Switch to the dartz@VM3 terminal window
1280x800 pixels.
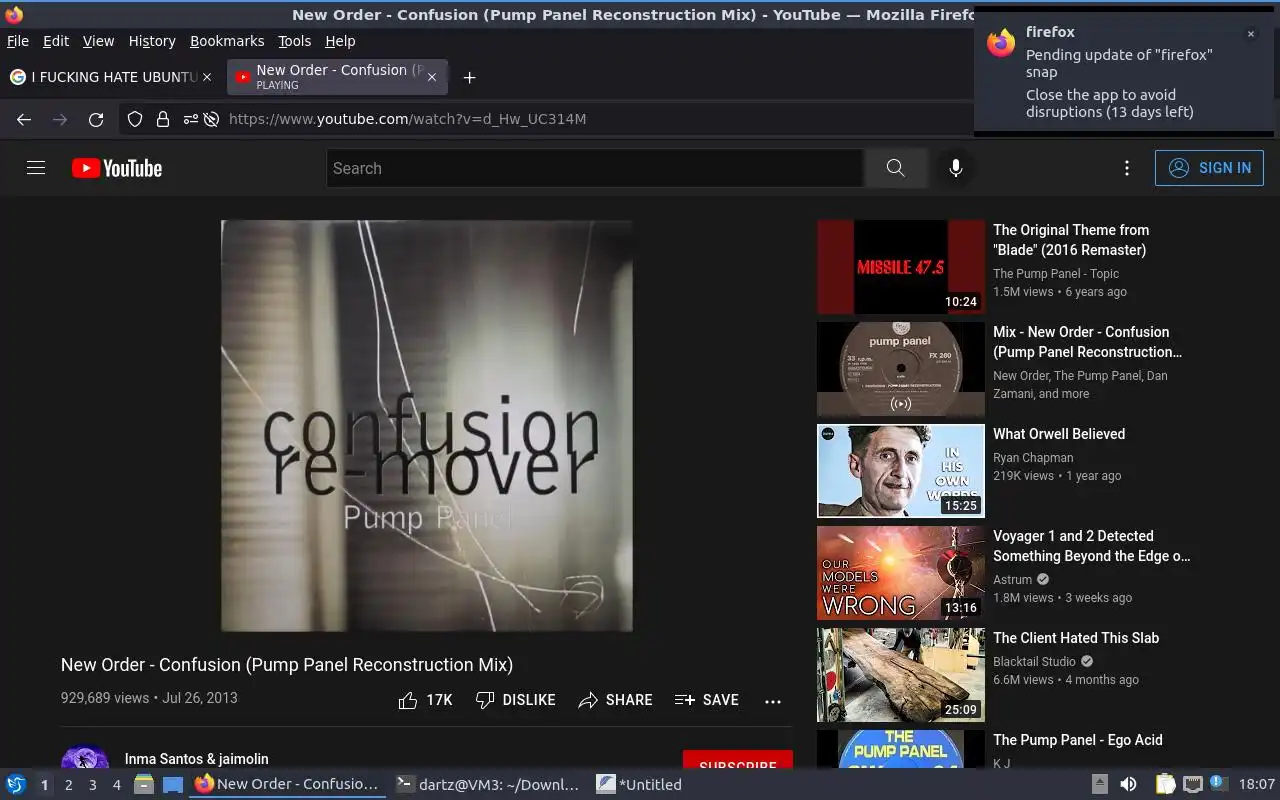pos(486,784)
